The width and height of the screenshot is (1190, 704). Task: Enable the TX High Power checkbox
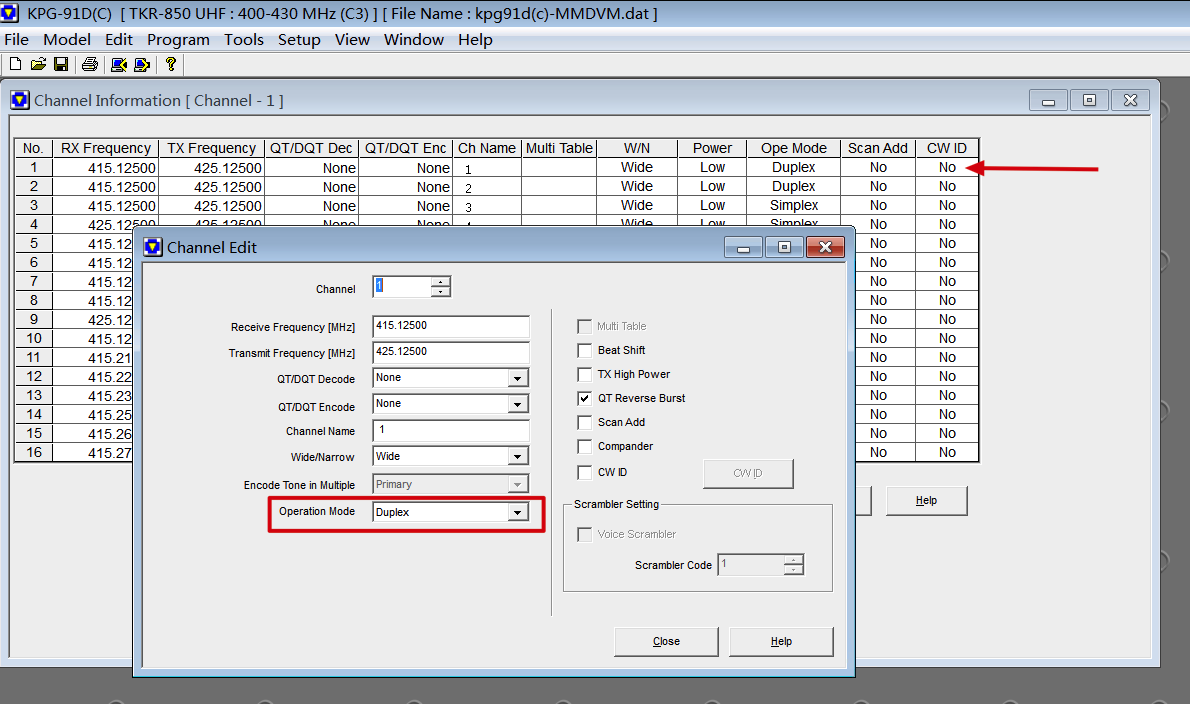pyautogui.click(x=584, y=375)
